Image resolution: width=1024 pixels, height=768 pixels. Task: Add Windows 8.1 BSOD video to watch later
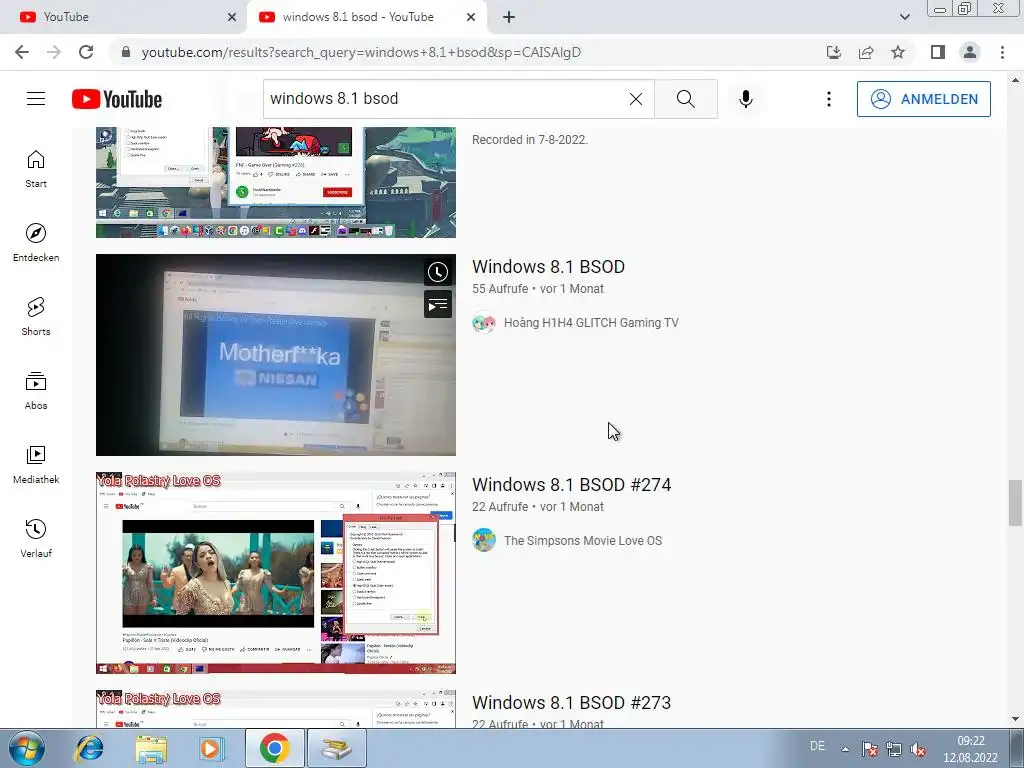point(438,272)
